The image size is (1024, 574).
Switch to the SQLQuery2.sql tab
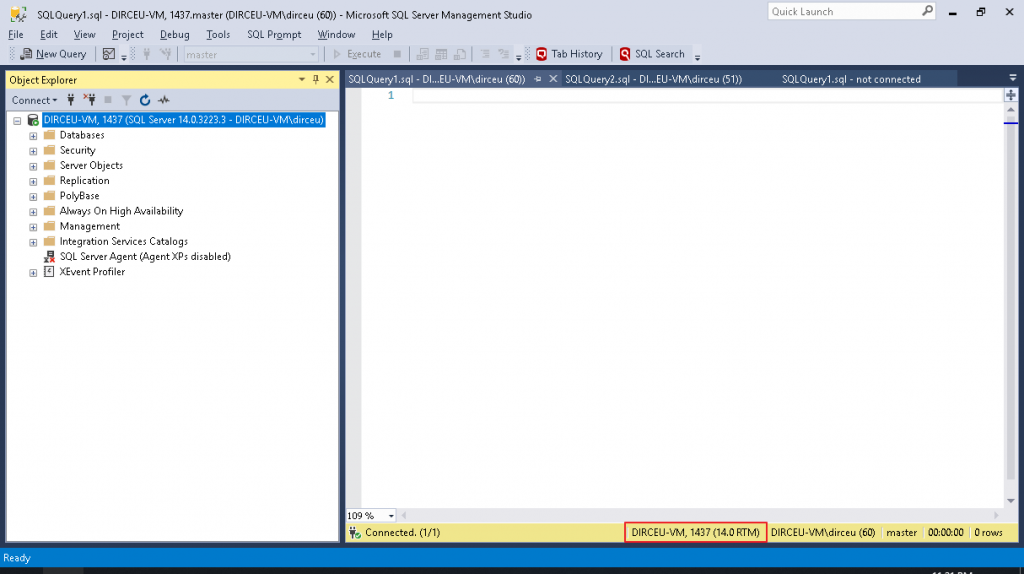click(x=653, y=79)
